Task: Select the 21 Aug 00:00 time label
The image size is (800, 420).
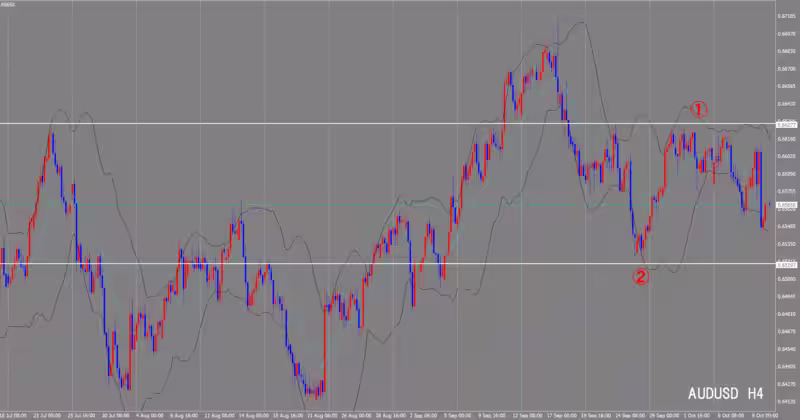Action: point(322,414)
